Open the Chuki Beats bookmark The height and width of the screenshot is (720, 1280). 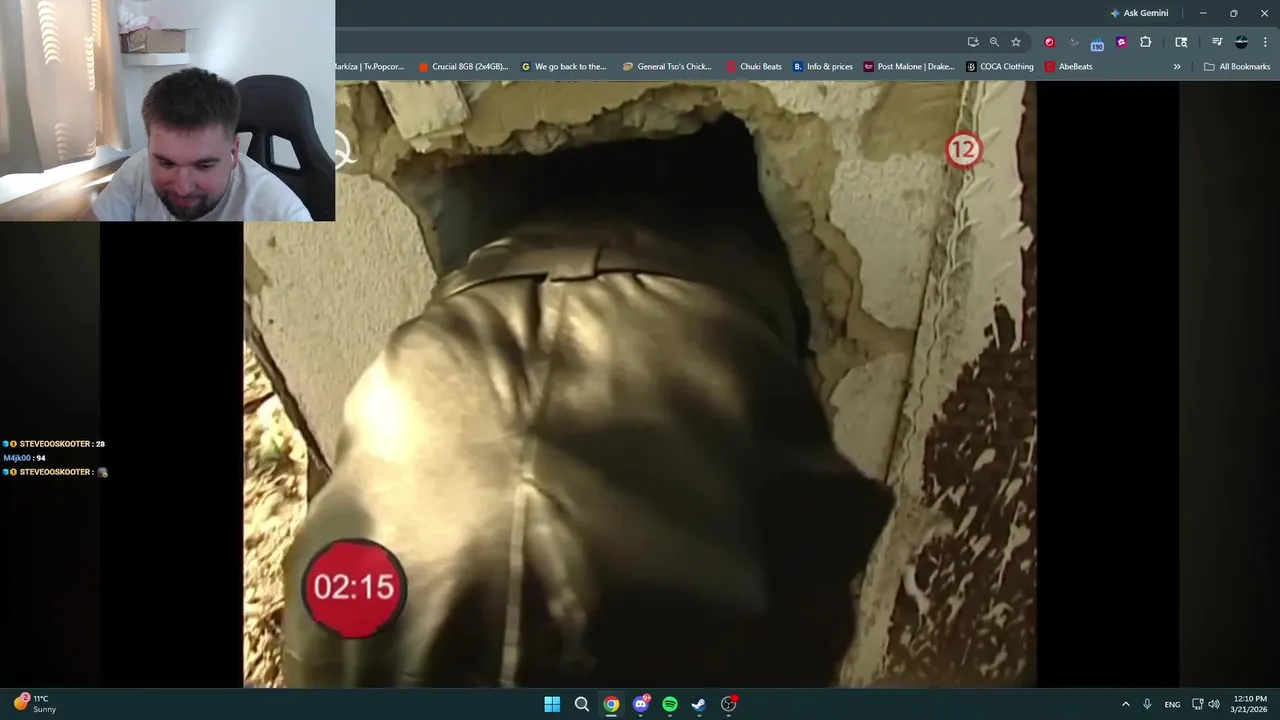(x=754, y=67)
